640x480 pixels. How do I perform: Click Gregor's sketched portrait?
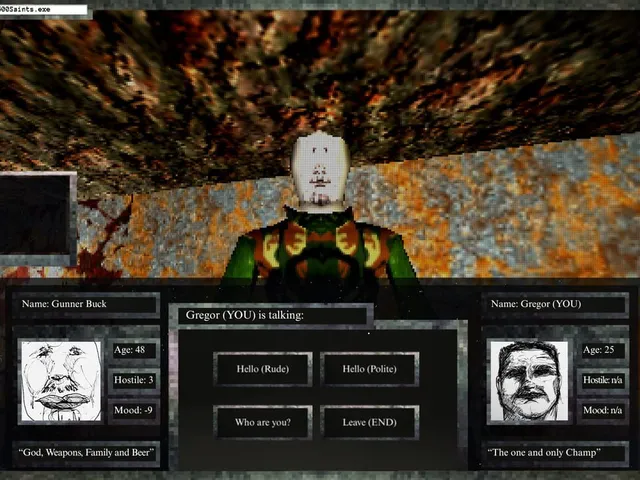point(529,381)
